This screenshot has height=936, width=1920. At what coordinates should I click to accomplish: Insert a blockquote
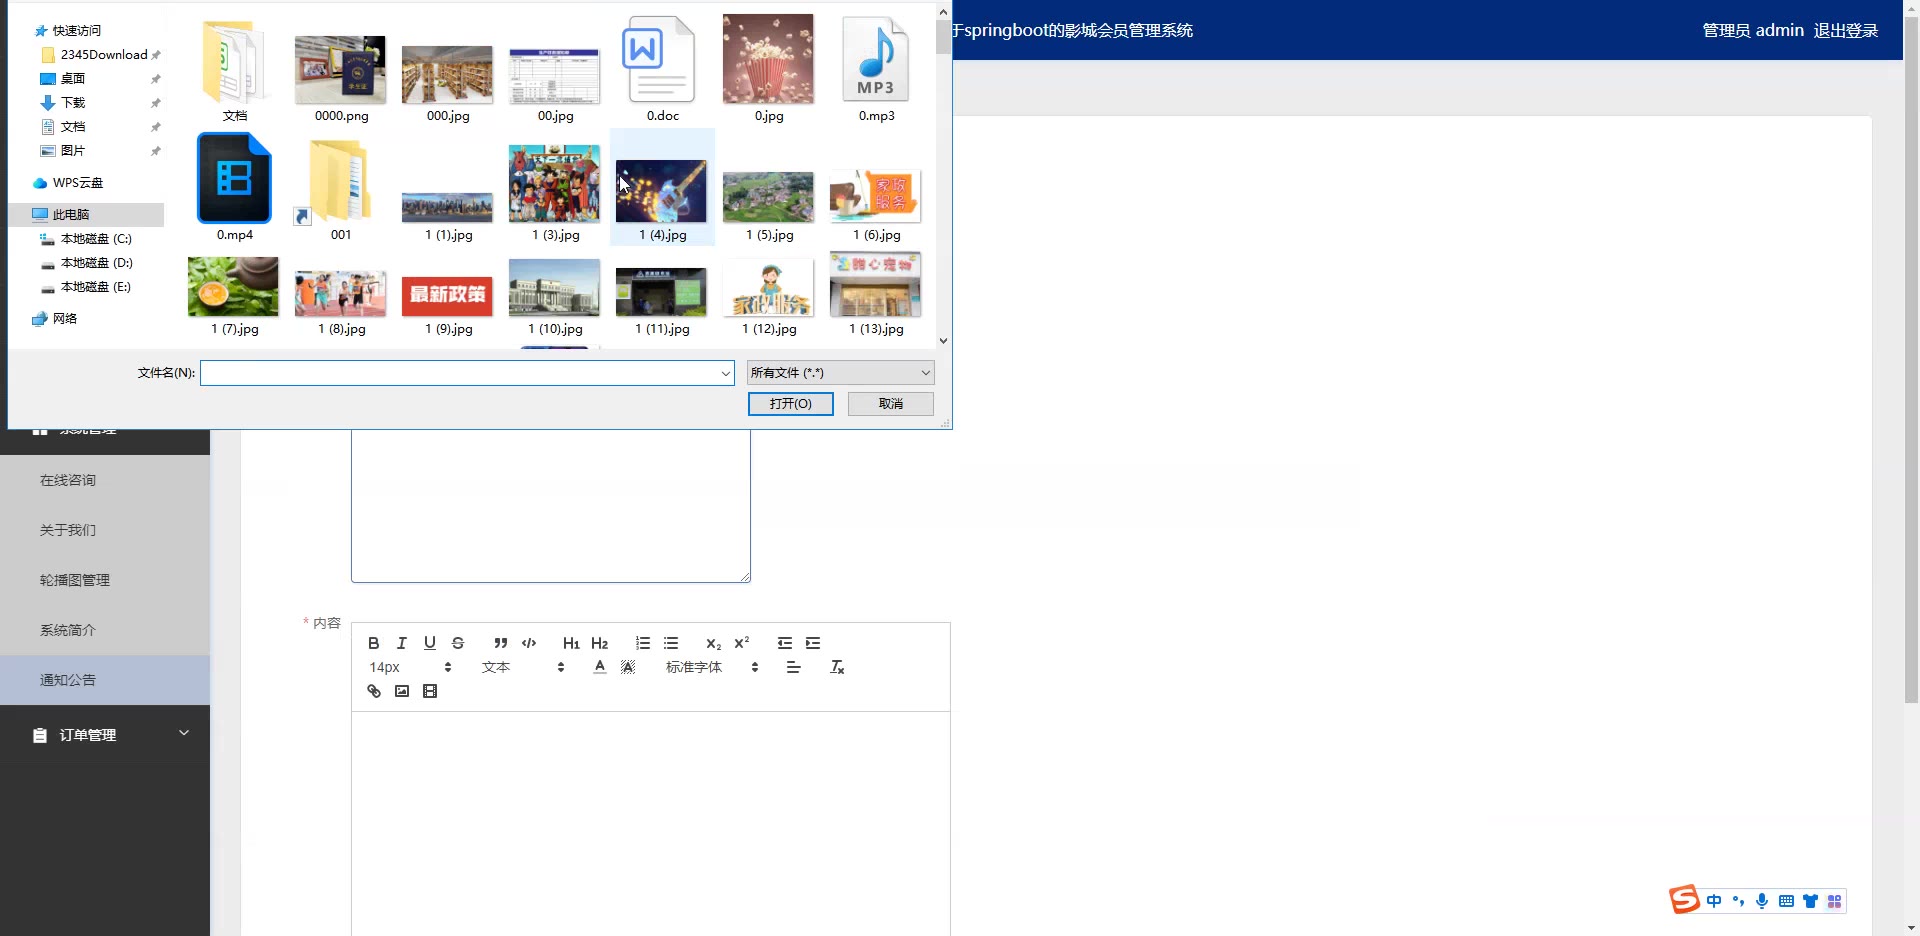point(501,643)
